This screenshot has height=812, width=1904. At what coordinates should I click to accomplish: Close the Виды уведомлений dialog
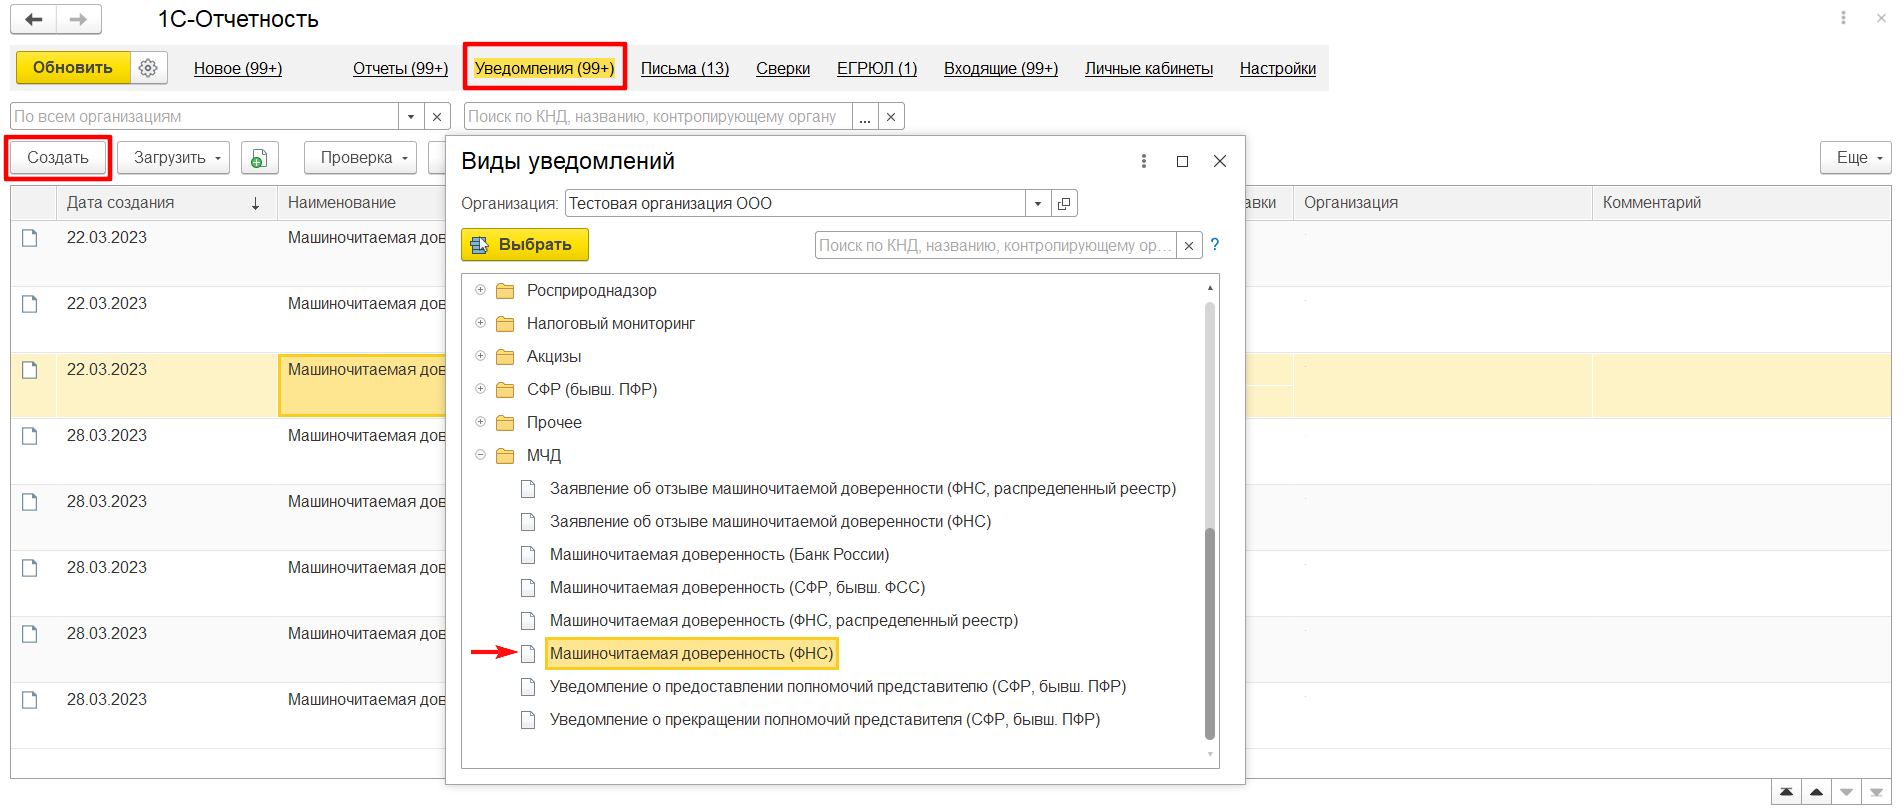[1220, 161]
